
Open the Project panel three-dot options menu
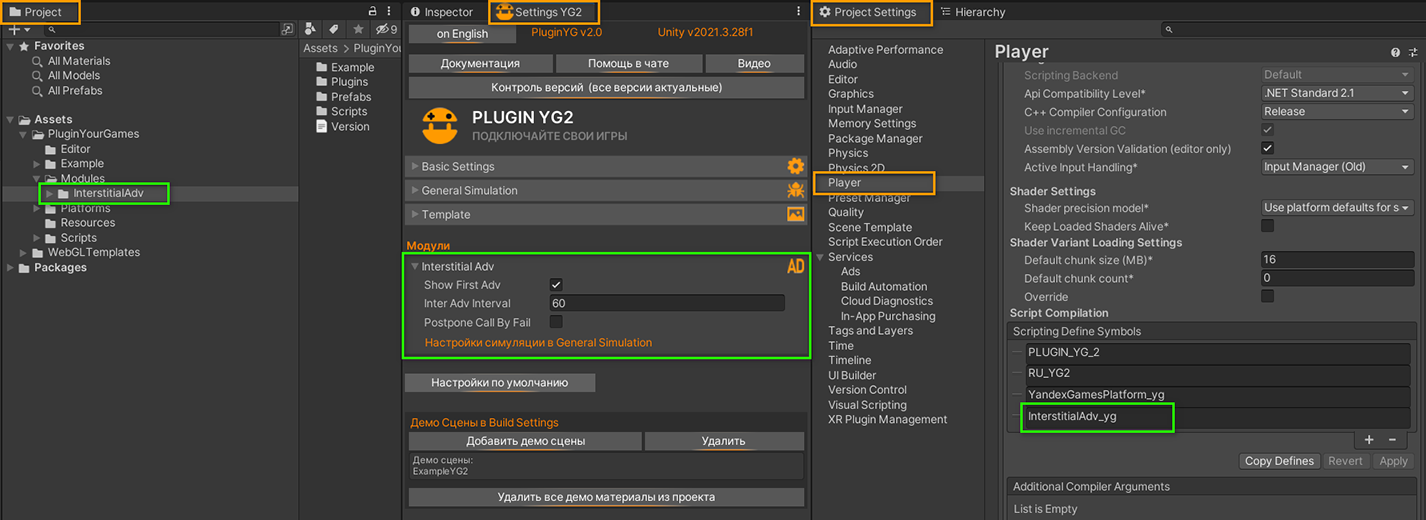click(x=390, y=11)
